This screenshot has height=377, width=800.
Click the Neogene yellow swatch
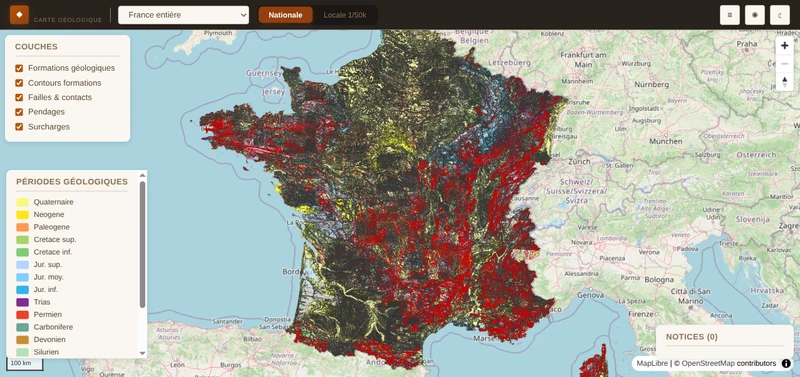22,215
